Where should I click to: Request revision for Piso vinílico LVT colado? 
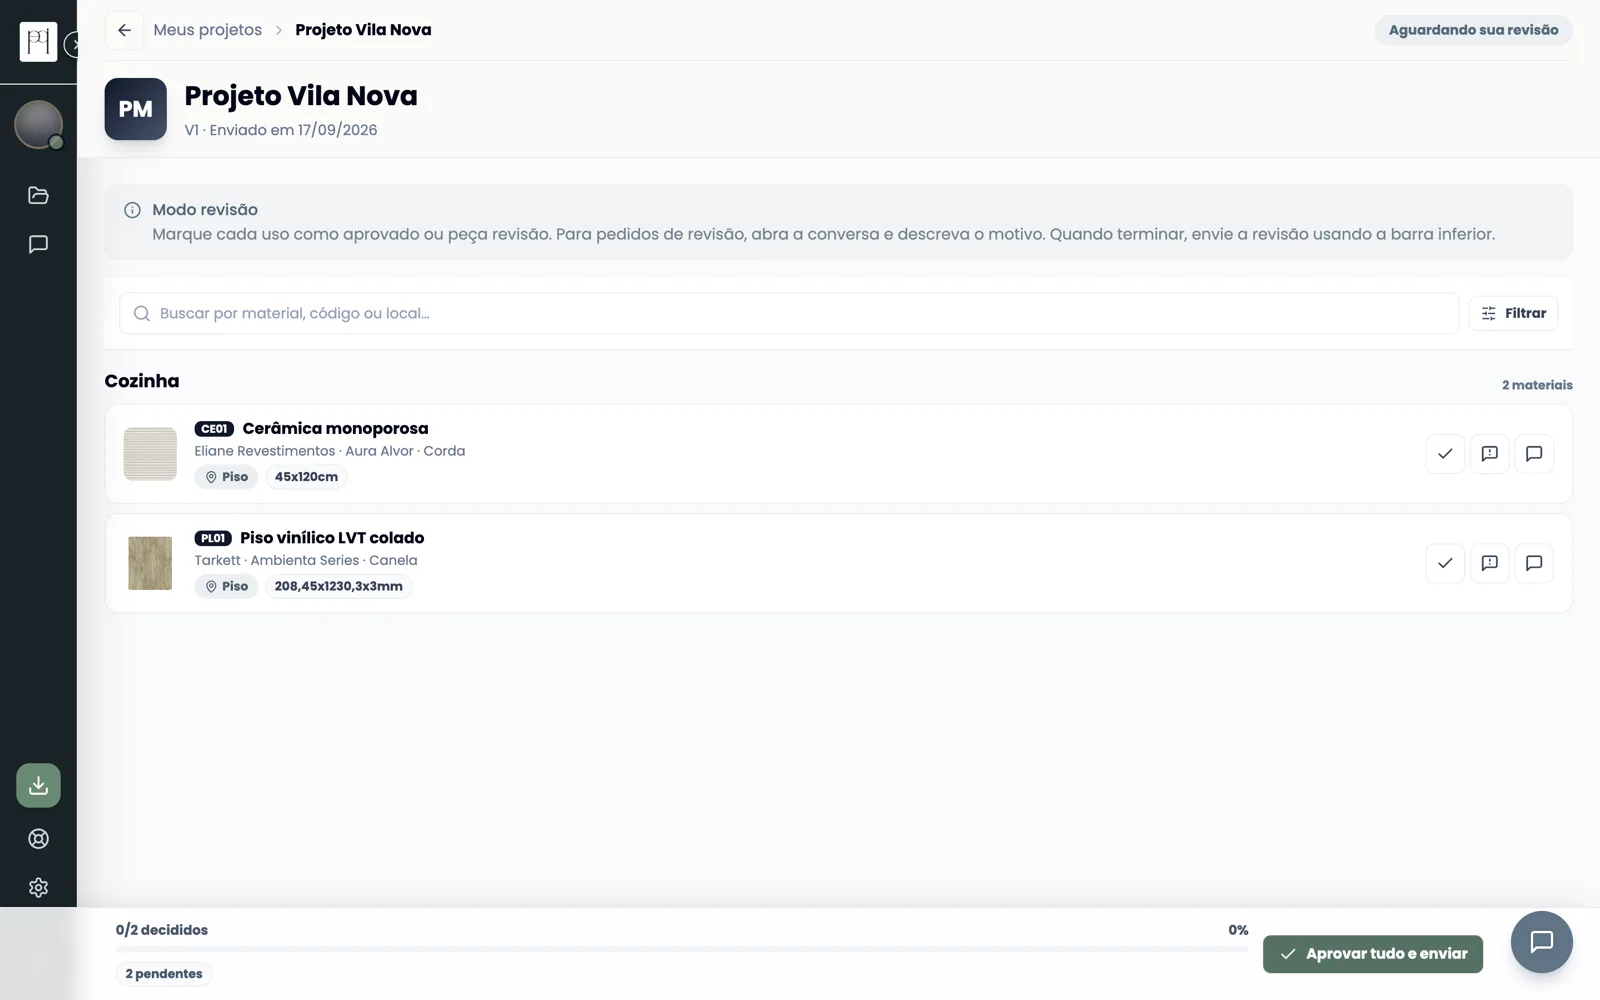click(1489, 563)
